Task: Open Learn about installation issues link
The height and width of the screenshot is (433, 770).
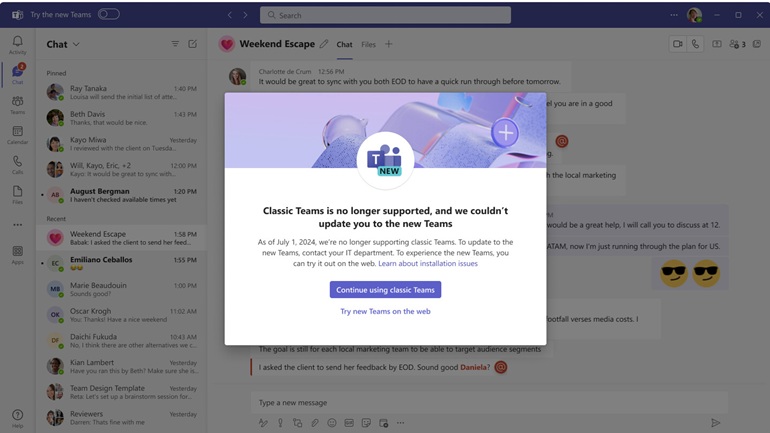Action: point(428,264)
